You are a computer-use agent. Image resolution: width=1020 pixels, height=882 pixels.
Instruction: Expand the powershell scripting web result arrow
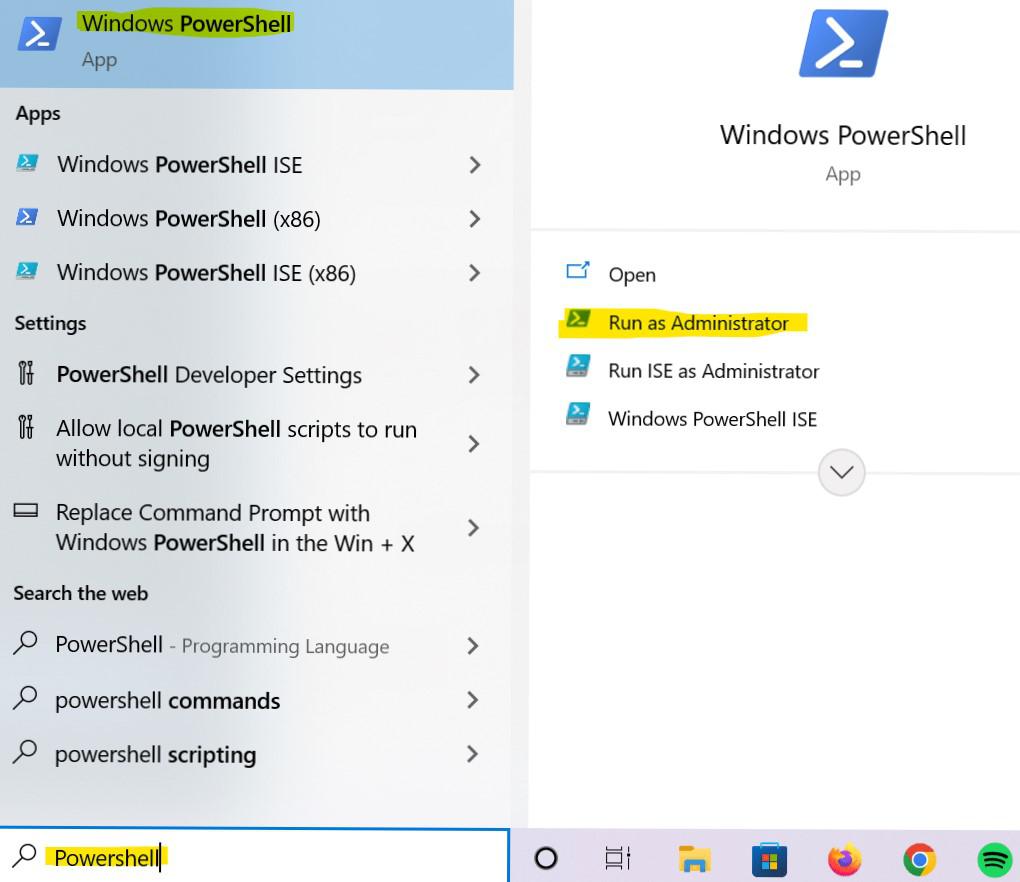point(474,755)
